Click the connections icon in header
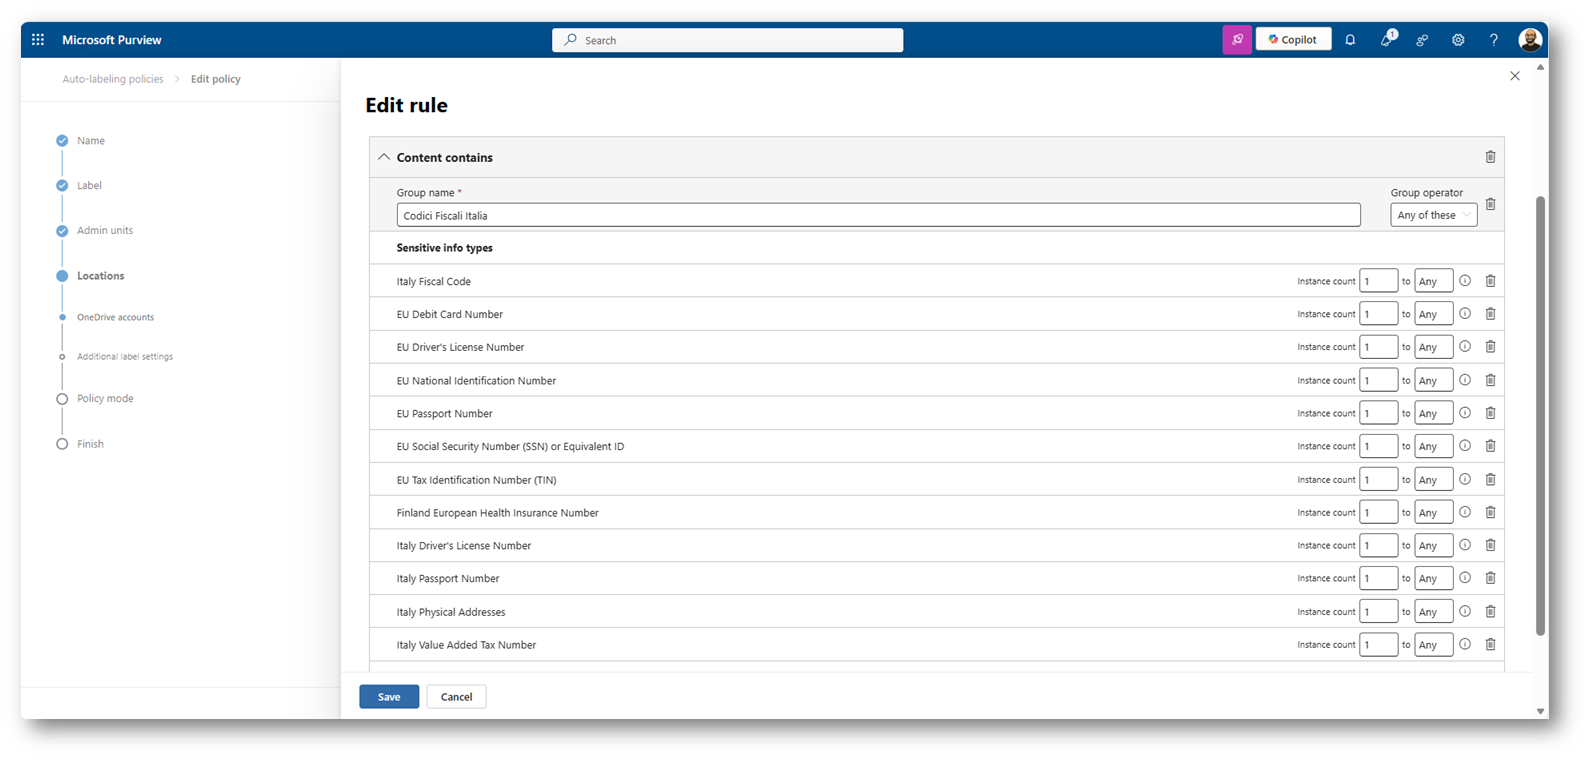This screenshot has height=761, width=1591. point(1422,40)
